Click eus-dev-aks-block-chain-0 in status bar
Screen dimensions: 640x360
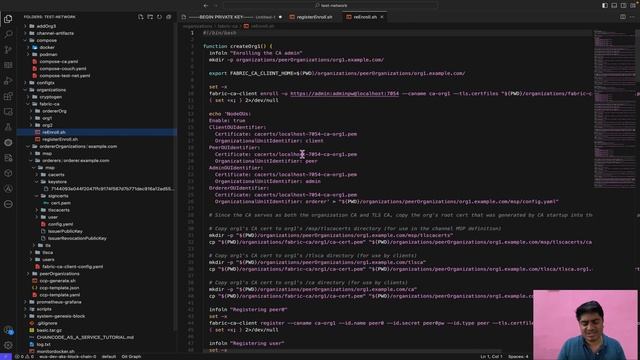point(68,357)
